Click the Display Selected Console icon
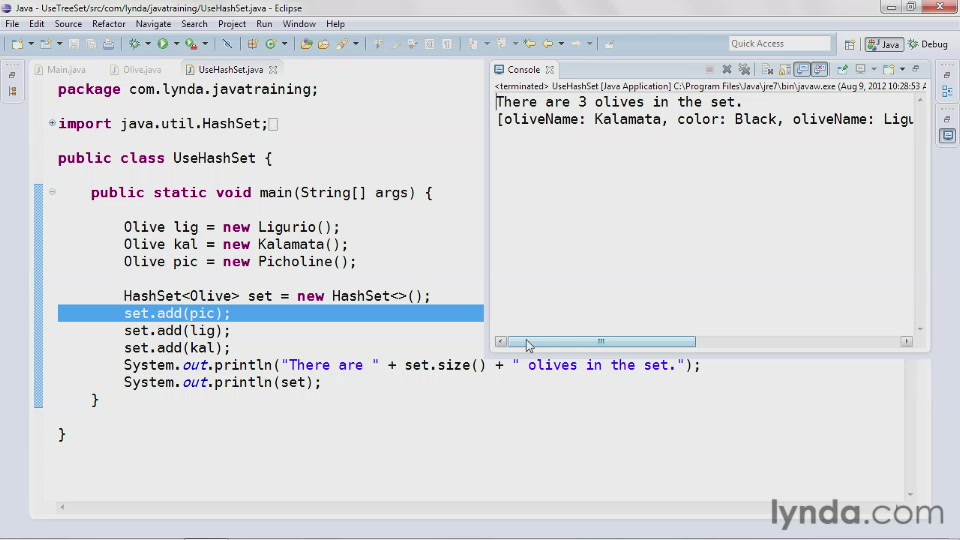This screenshot has height=540, width=960. [861, 69]
